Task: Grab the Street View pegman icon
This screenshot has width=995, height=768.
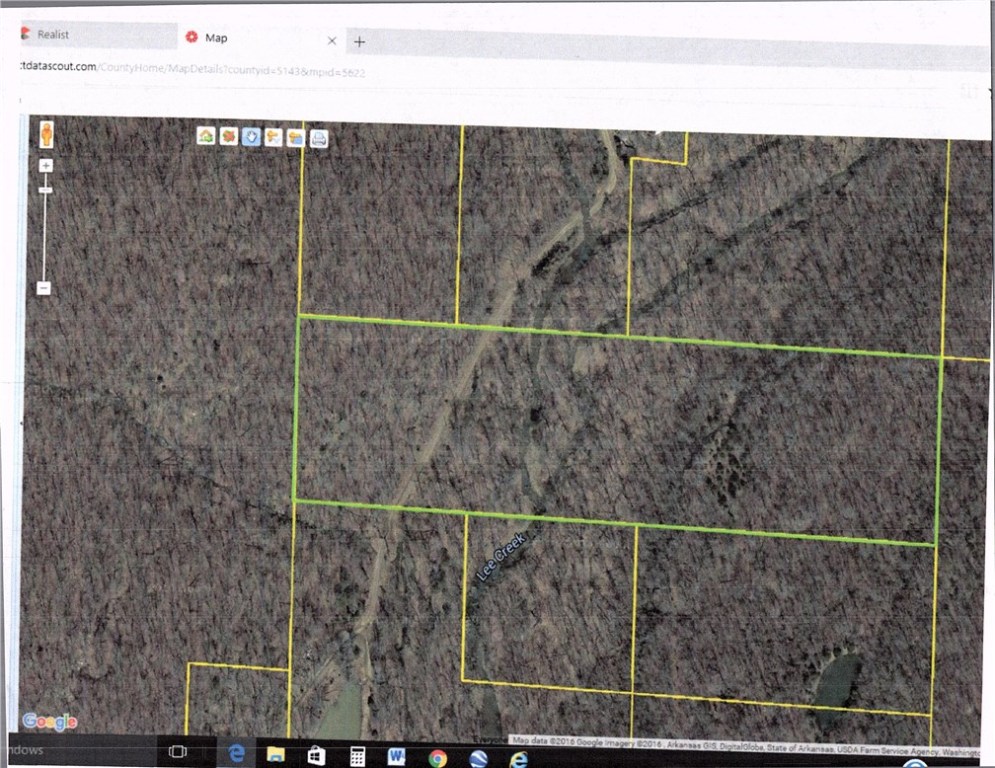Action: (46, 135)
